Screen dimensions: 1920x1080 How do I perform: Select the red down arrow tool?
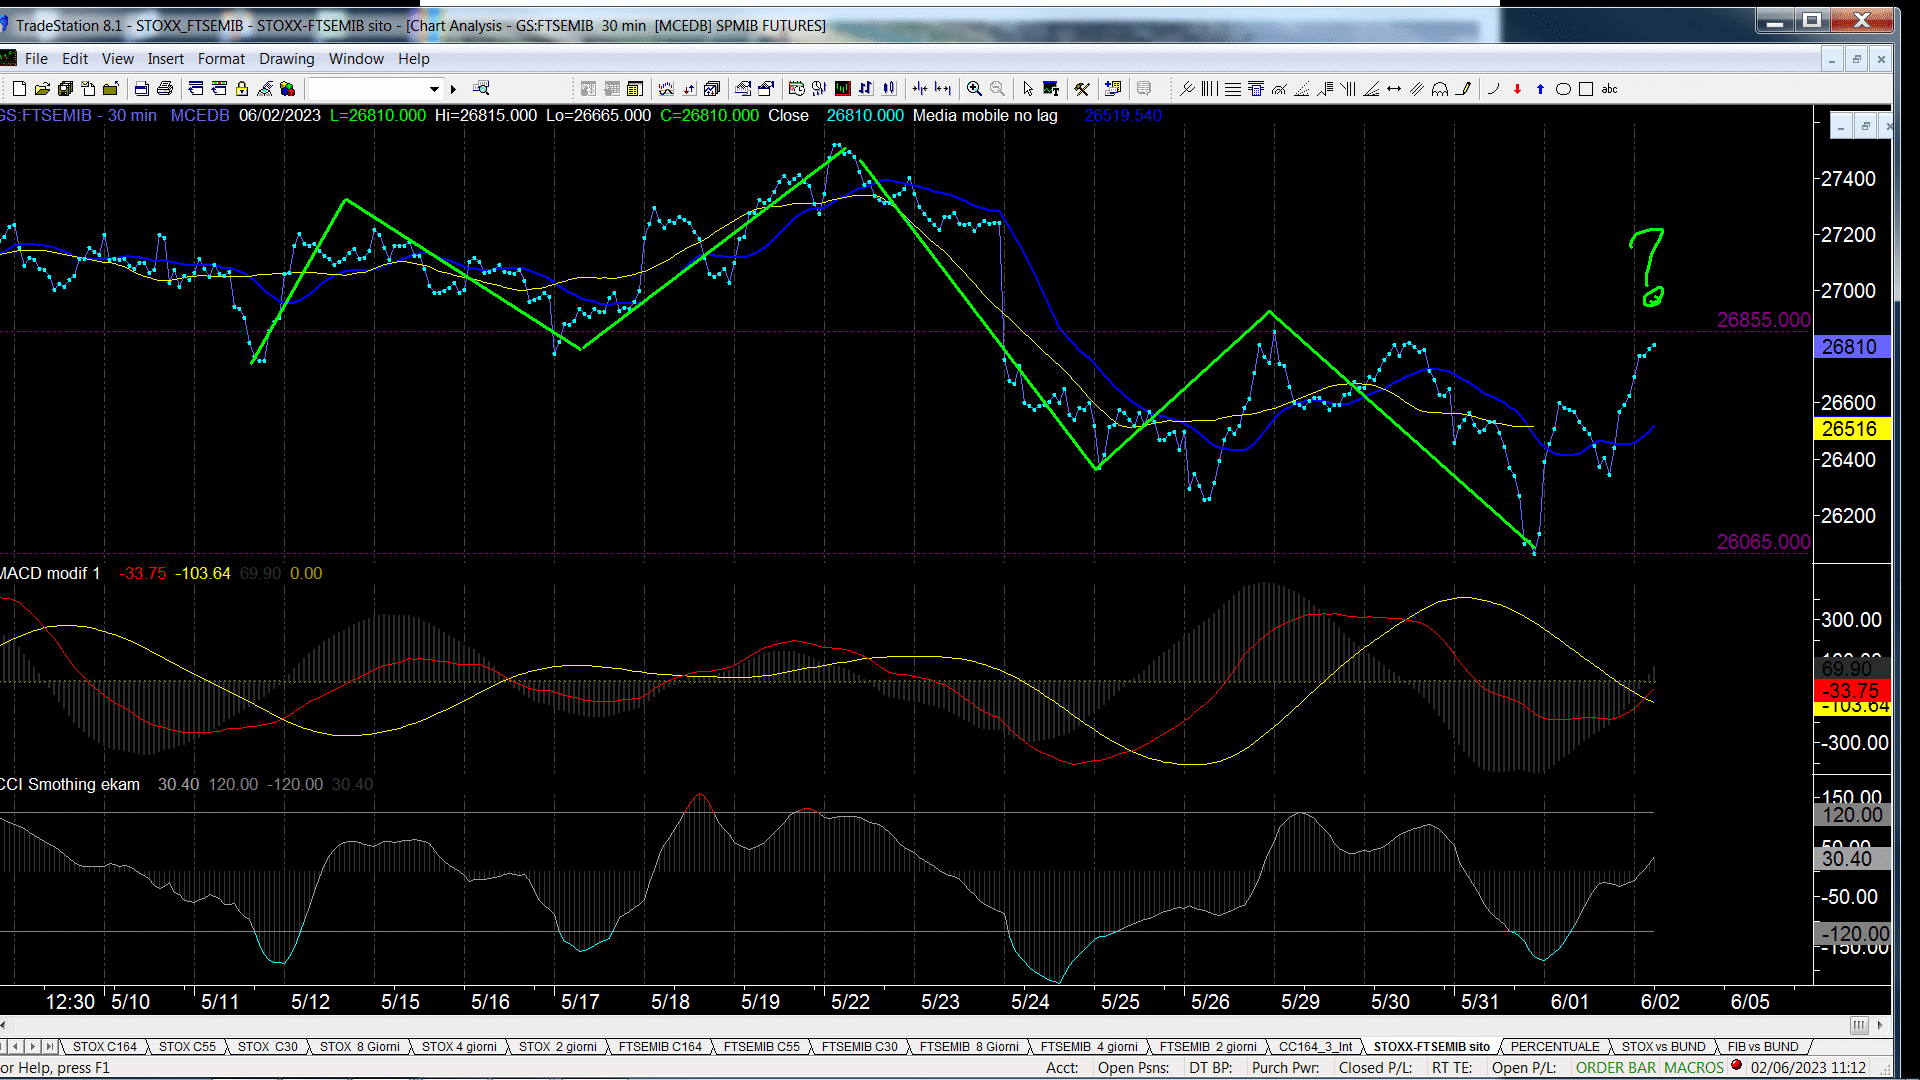click(1517, 89)
